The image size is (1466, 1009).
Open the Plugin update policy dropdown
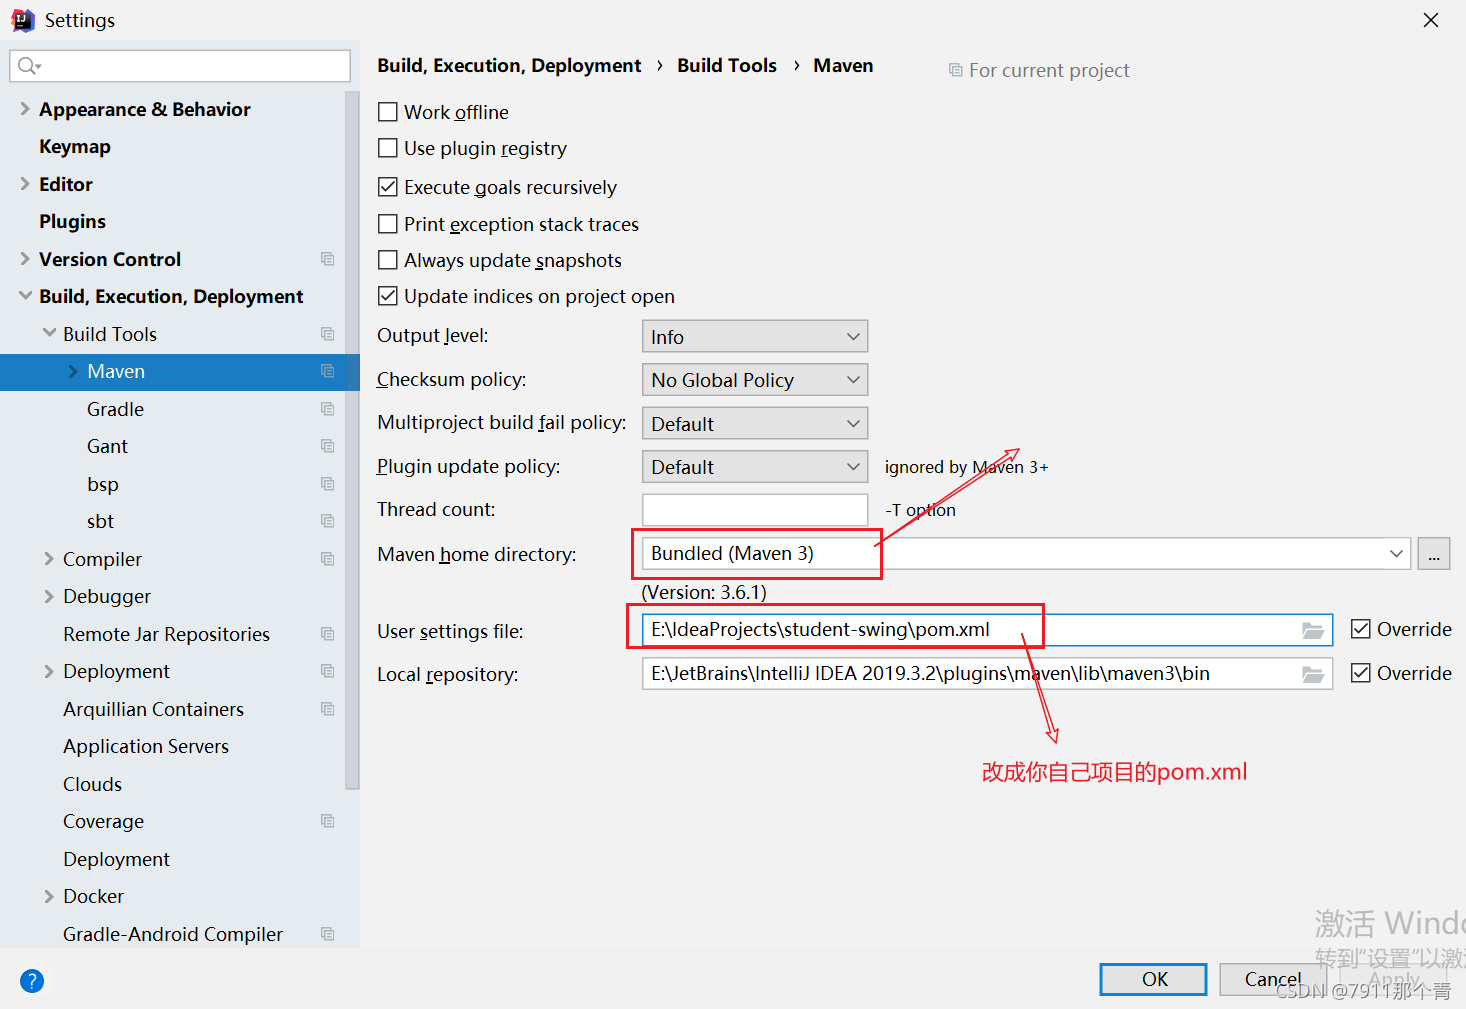(x=755, y=467)
